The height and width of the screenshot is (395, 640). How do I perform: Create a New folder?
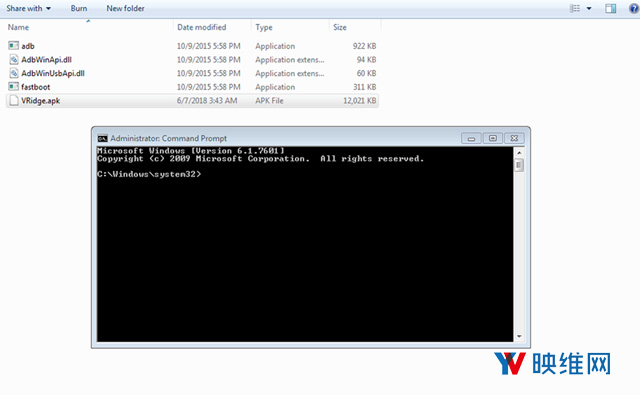tap(125, 8)
